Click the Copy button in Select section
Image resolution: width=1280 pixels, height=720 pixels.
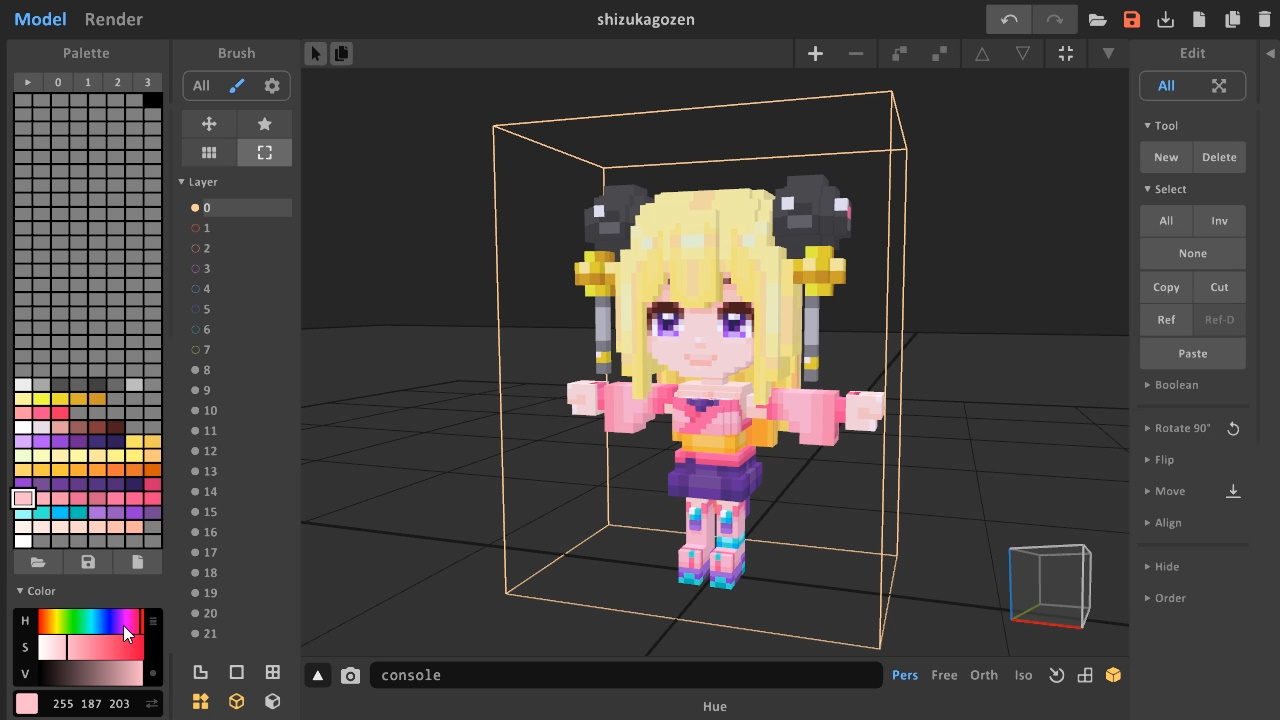tap(1166, 287)
